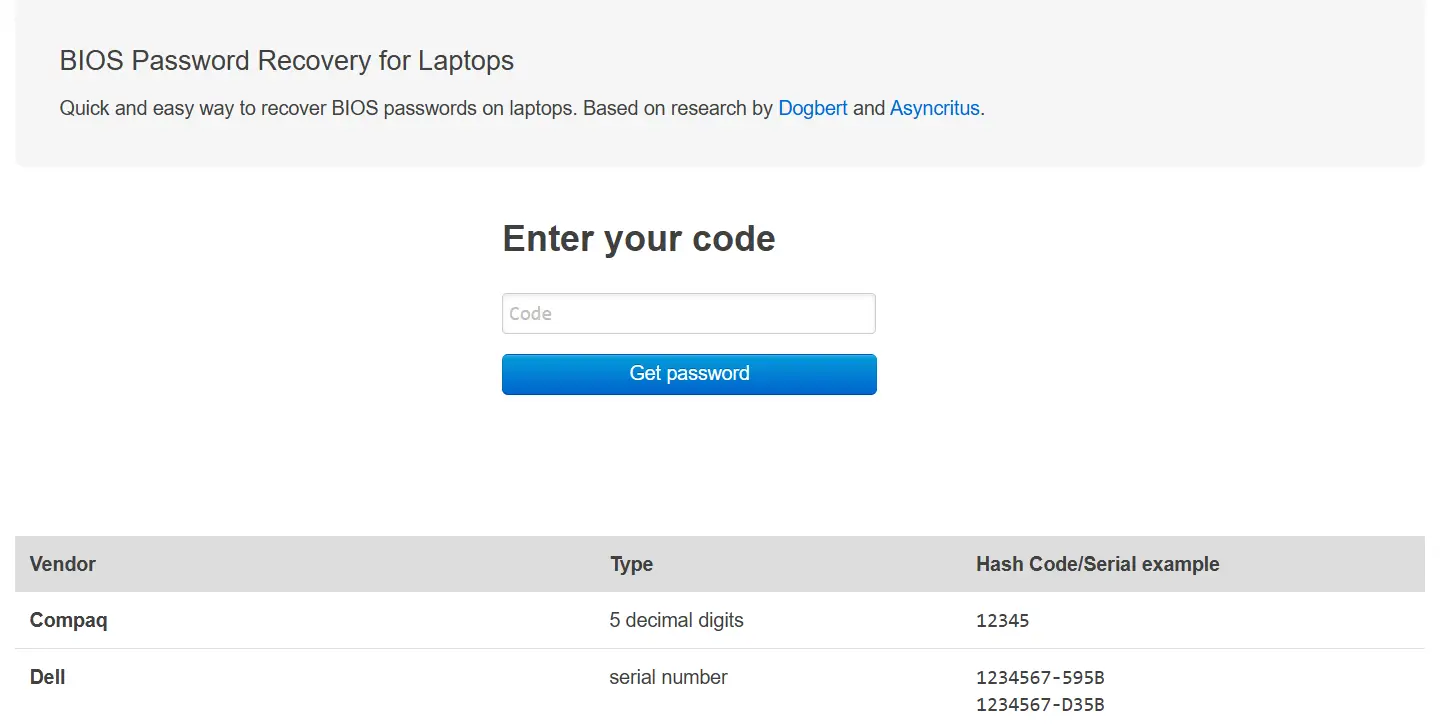Click the '5 decimal digits' type cell
Screen dimensions: 1442x724
click(676, 620)
